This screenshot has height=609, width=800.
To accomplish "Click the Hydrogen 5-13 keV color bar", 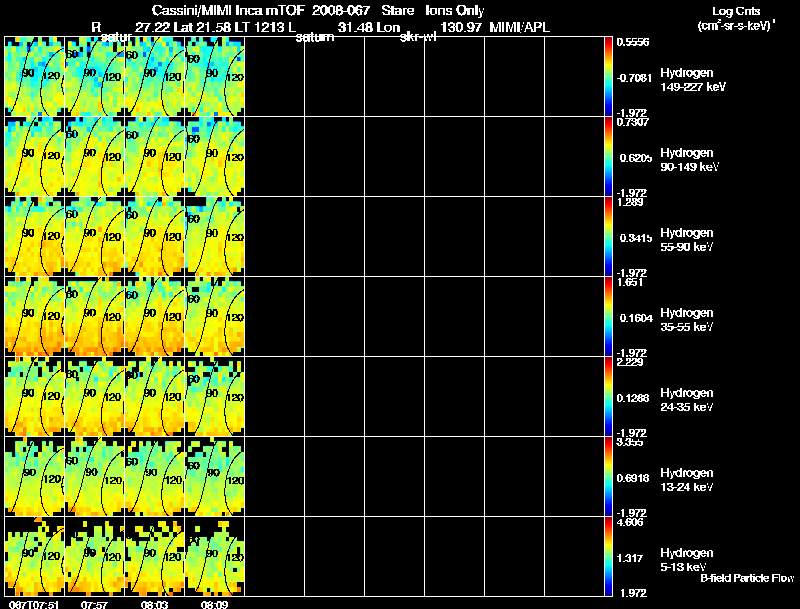I will [608, 556].
